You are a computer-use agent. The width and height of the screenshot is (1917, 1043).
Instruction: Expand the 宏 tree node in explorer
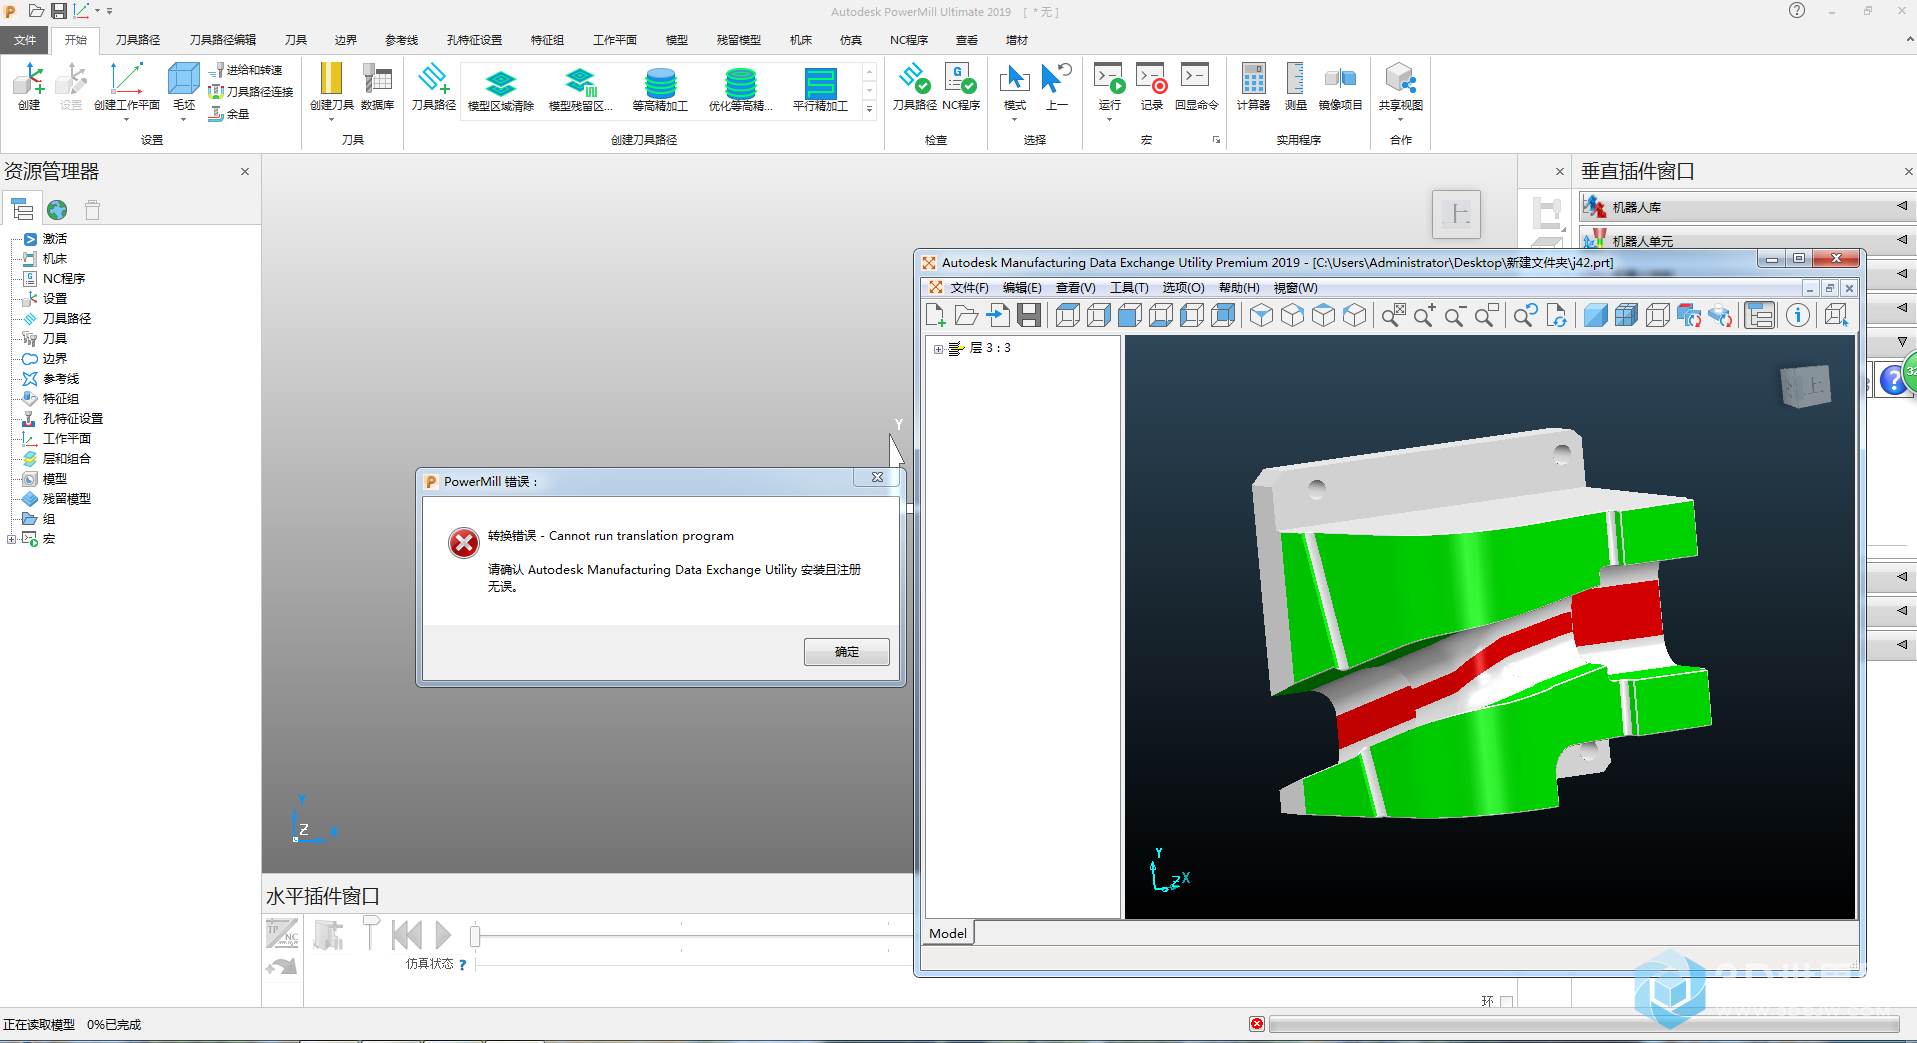(x=11, y=539)
